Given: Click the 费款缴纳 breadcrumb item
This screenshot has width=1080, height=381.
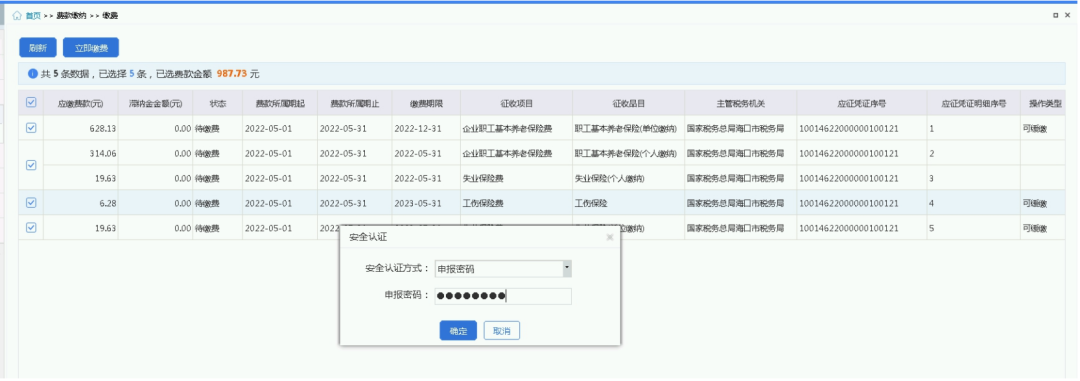Looking at the screenshot, I should (71, 16).
